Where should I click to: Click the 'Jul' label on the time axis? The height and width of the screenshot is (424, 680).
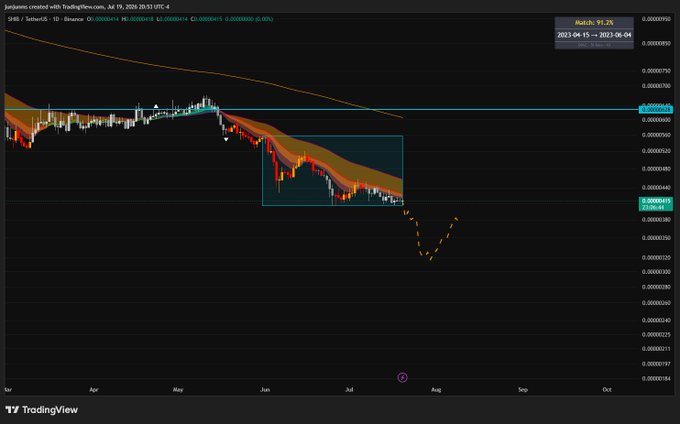(349, 389)
